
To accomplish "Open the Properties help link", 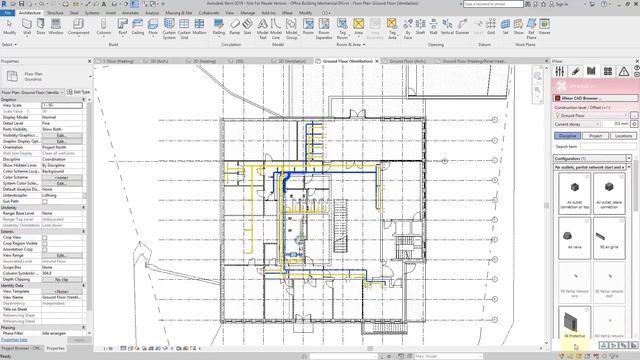I will (14, 340).
